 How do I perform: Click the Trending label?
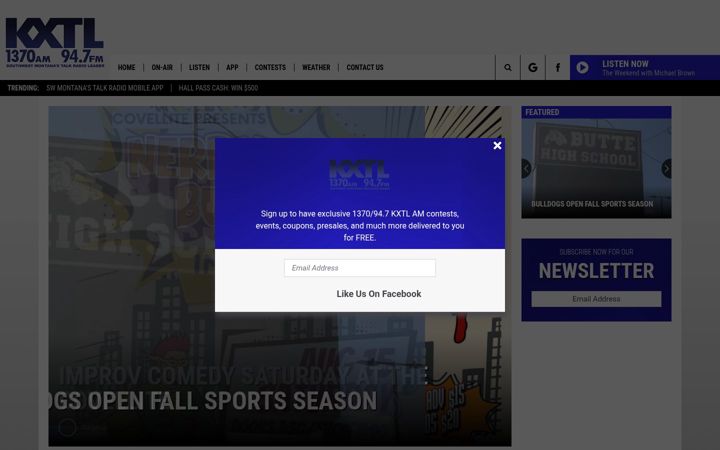tap(23, 88)
